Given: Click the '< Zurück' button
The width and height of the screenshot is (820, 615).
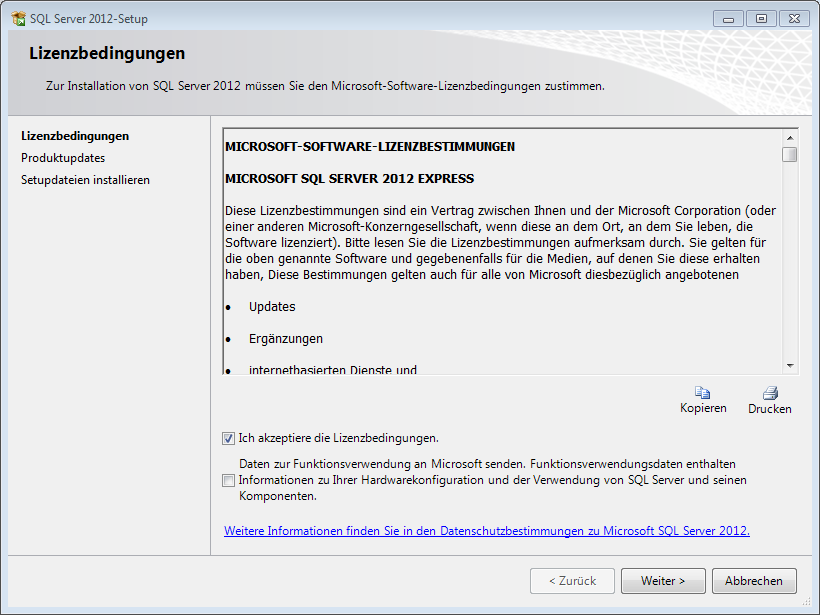Looking at the screenshot, I should (x=571, y=581).
